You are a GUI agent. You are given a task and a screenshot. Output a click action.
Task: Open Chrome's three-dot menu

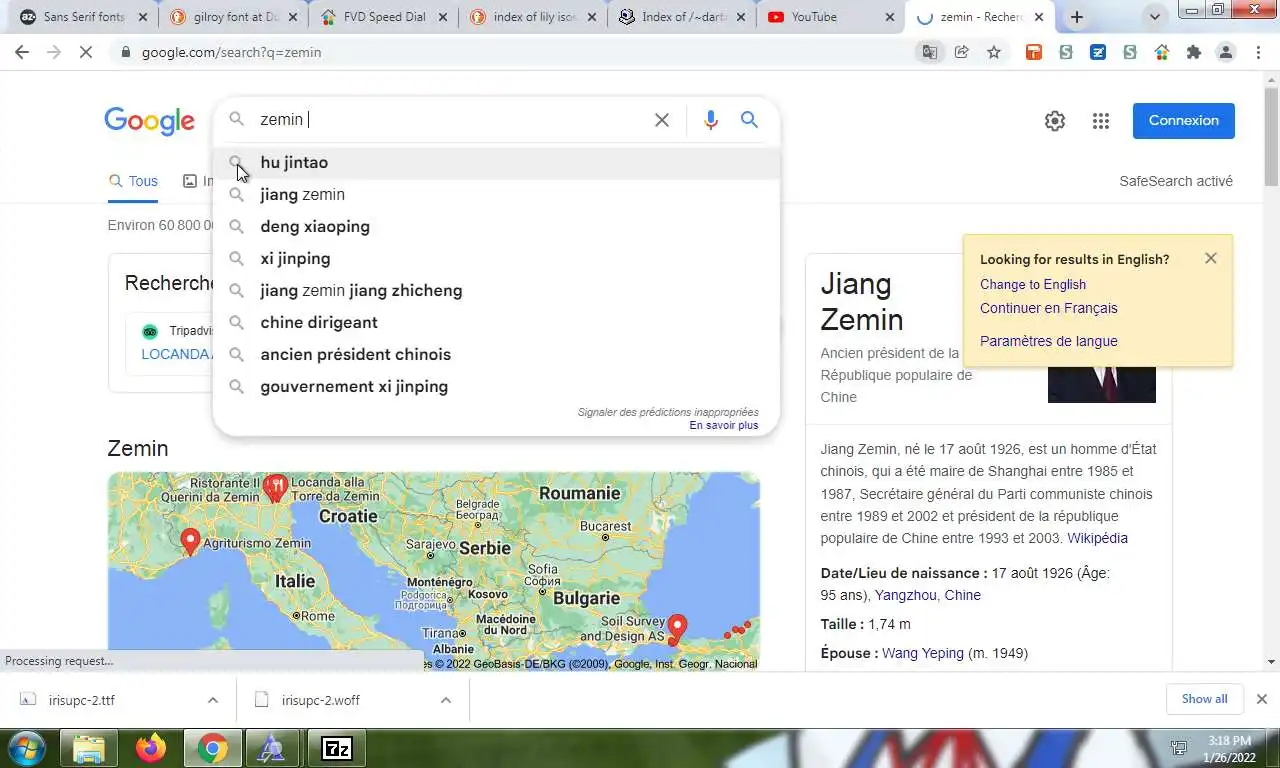(1258, 52)
